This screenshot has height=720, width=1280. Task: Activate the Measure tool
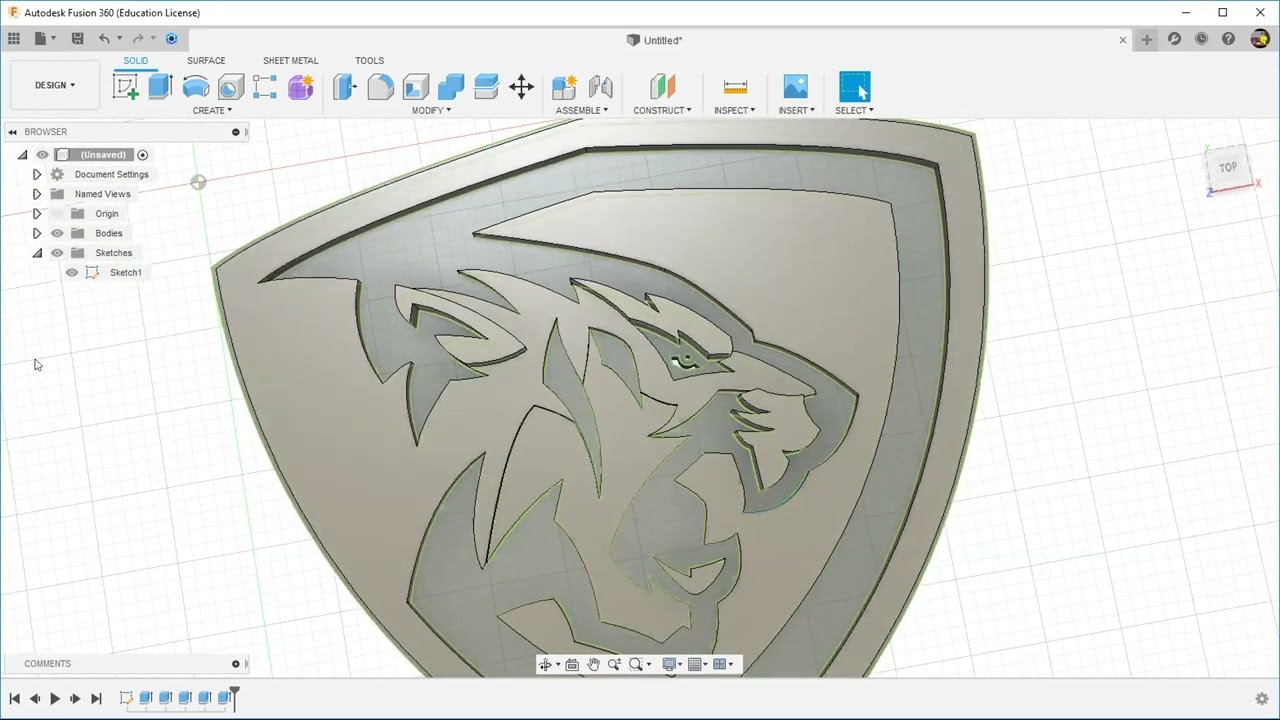pos(735,87)
